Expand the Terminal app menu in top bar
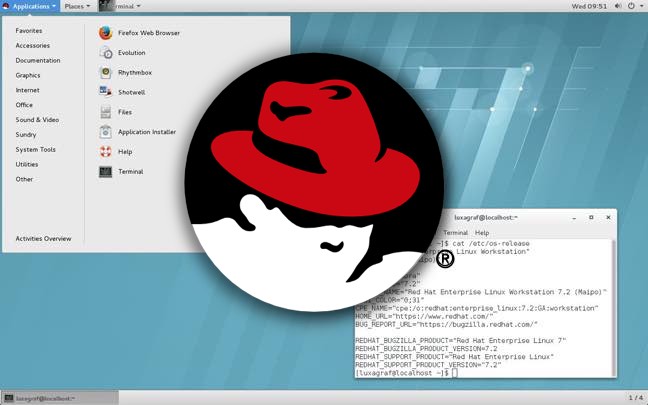The height and width of the screenshot is (405, 648). [120, 6]
